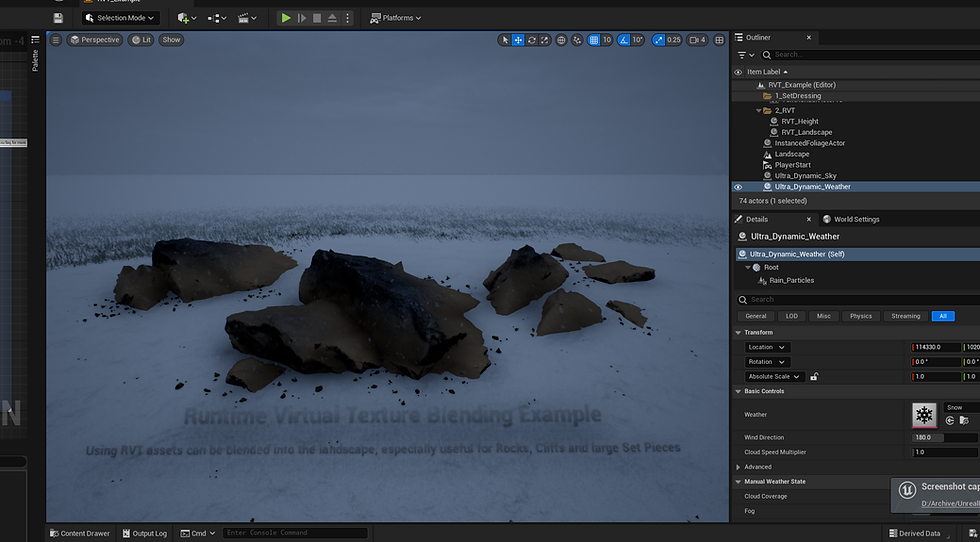The height and width of the screenshot is (542, 980).
Task: Open camera speed setting 4
Action: [698, 40]
